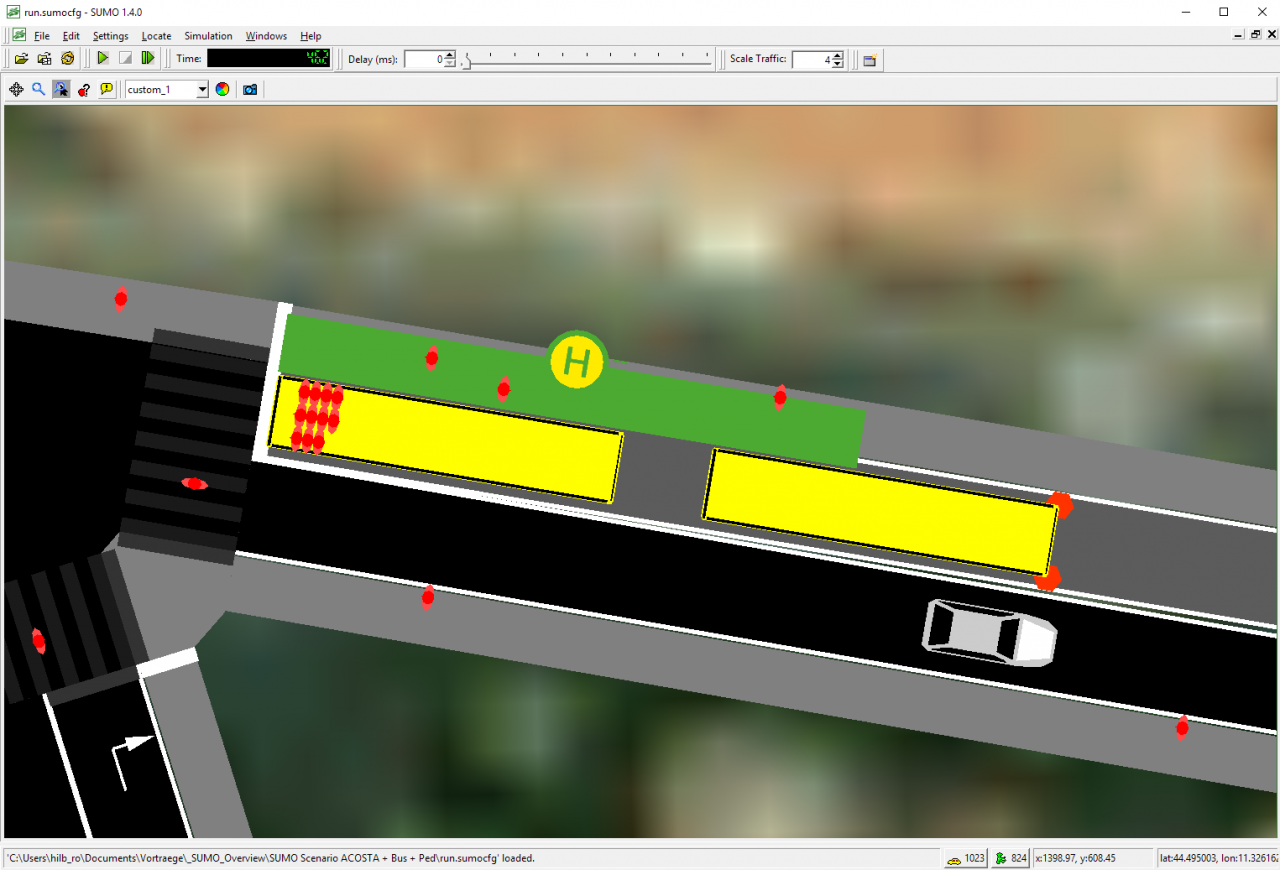Click the open network icon
The width and height of the screenshot is (1280, 870).
44,59
